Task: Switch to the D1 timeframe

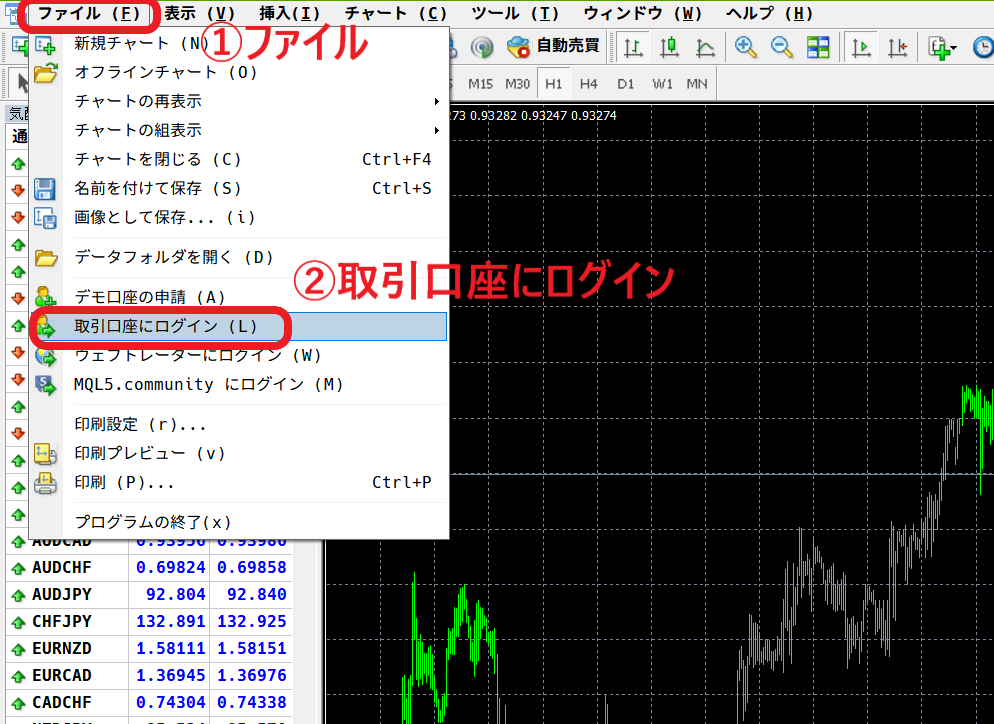Action: click(x=626, y=84)
